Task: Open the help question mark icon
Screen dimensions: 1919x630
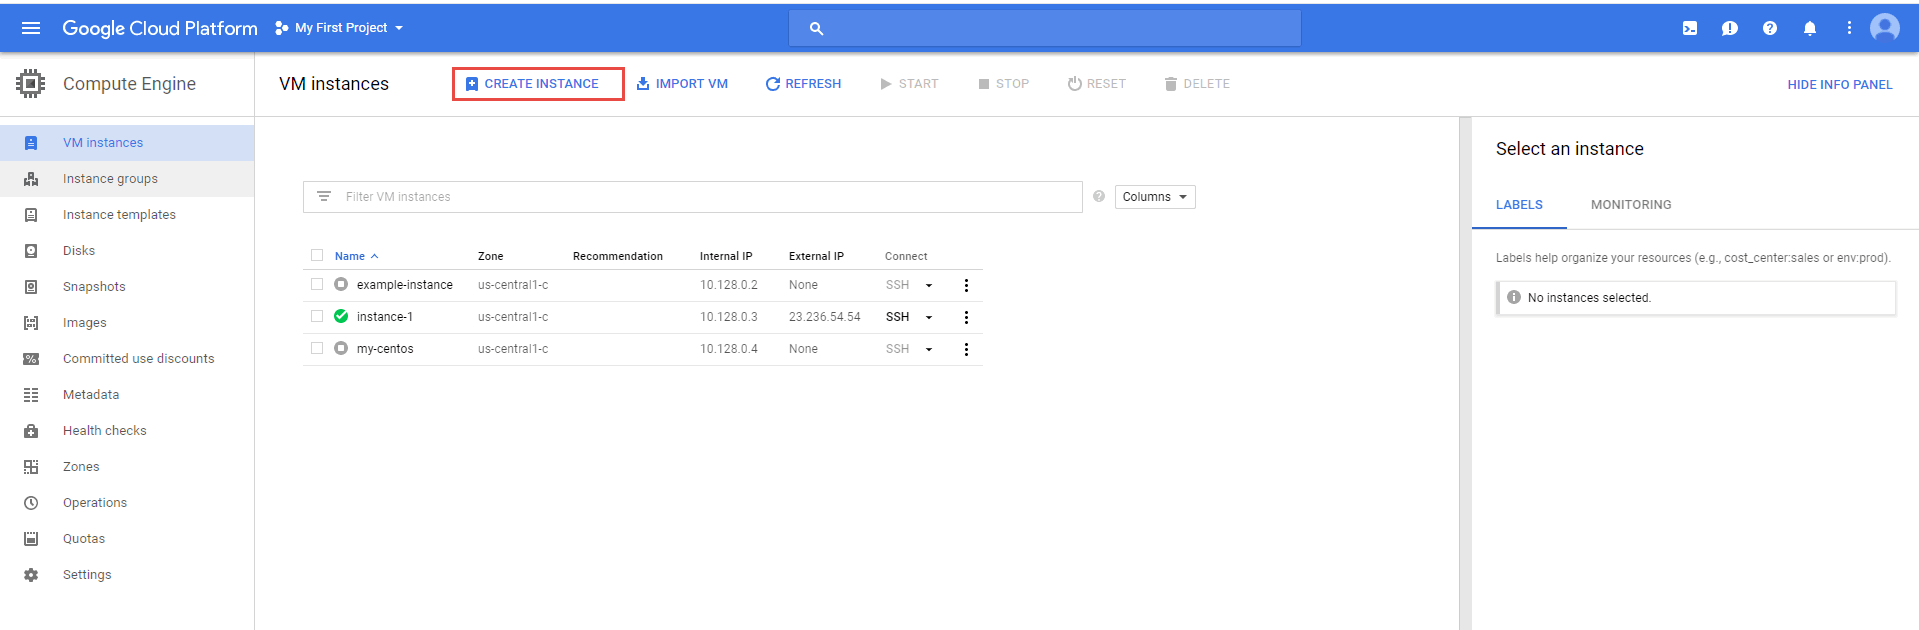Action: coord(1770,28)
